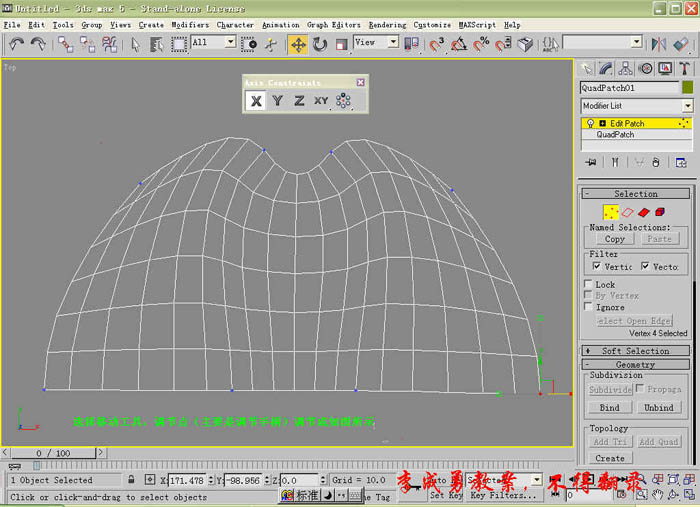The image size is (700, 507).
Task: Open the Motion command panel tab
Action: click(646, 68)
